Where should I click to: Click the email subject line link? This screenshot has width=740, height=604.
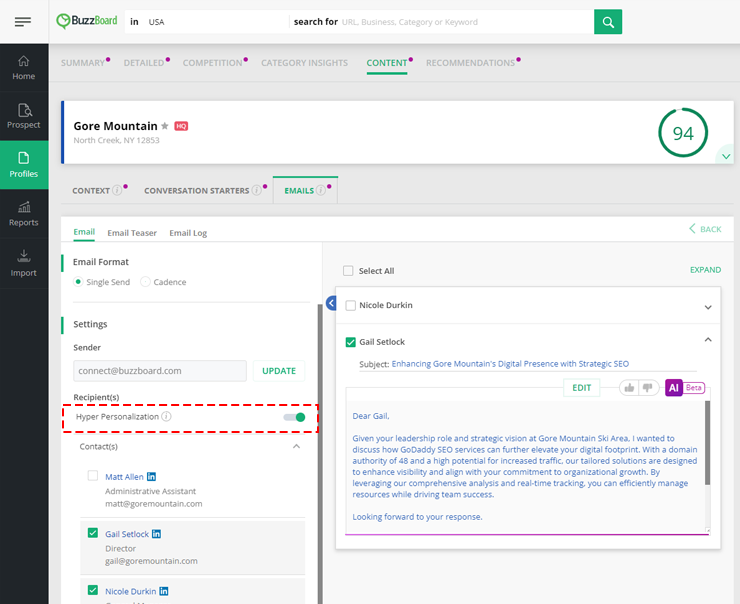click(510, 364)
